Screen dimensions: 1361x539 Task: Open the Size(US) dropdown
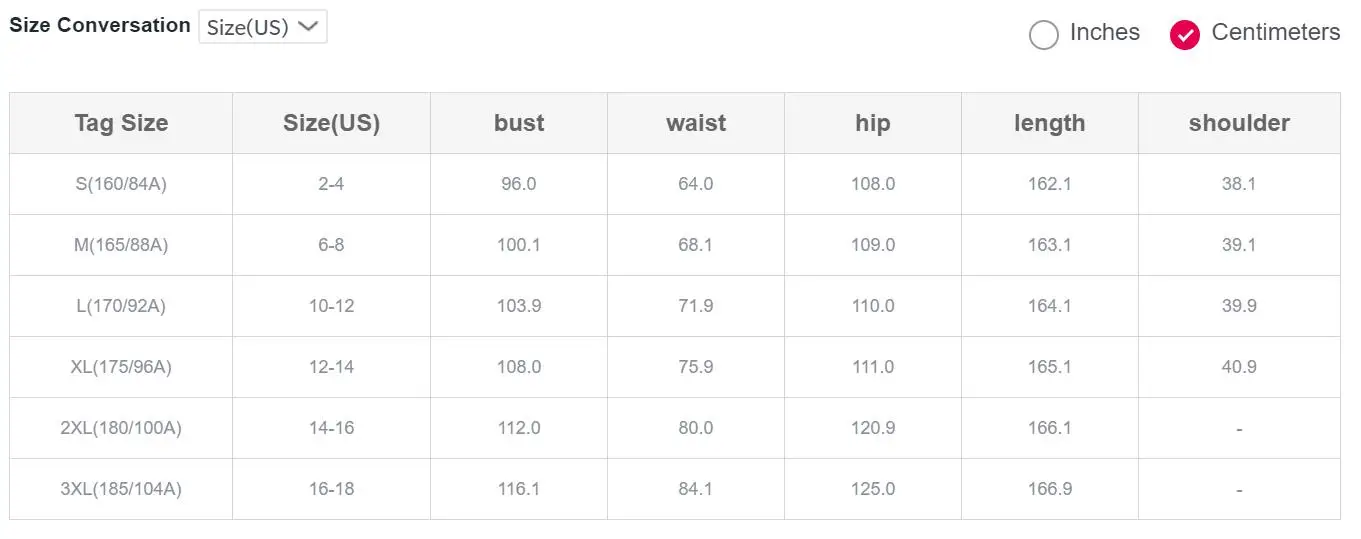(263, 27)
